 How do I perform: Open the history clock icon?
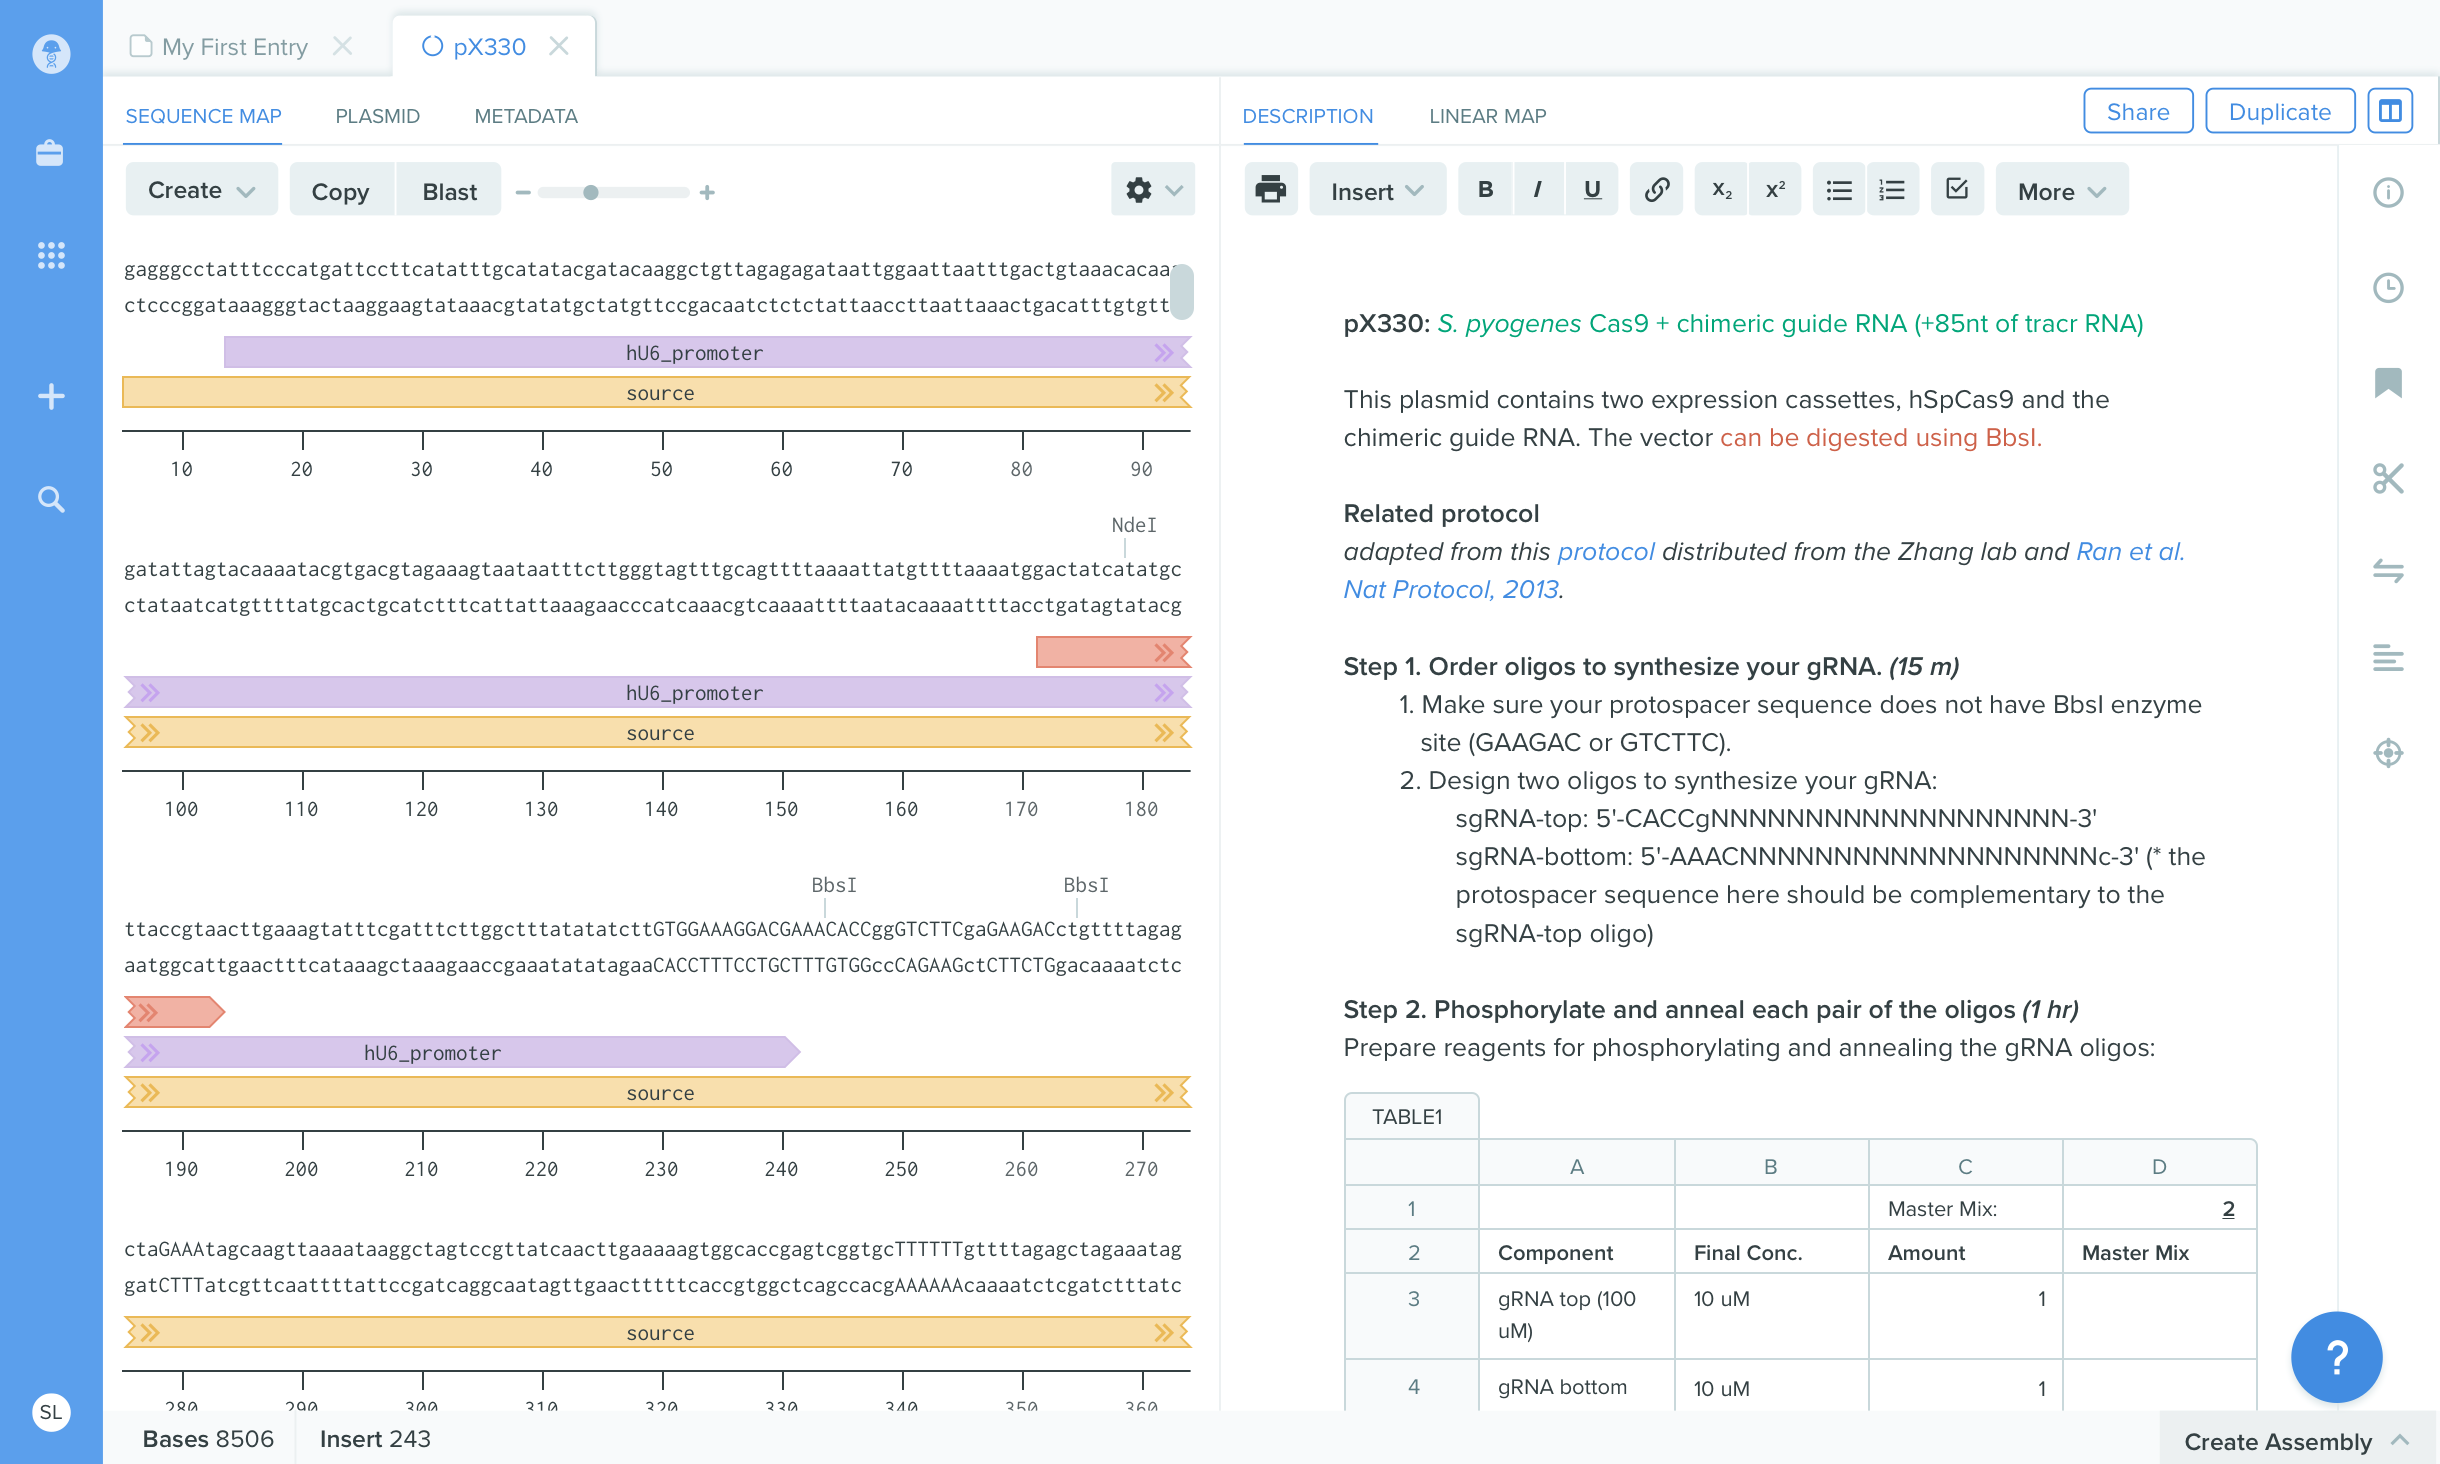2388,288
